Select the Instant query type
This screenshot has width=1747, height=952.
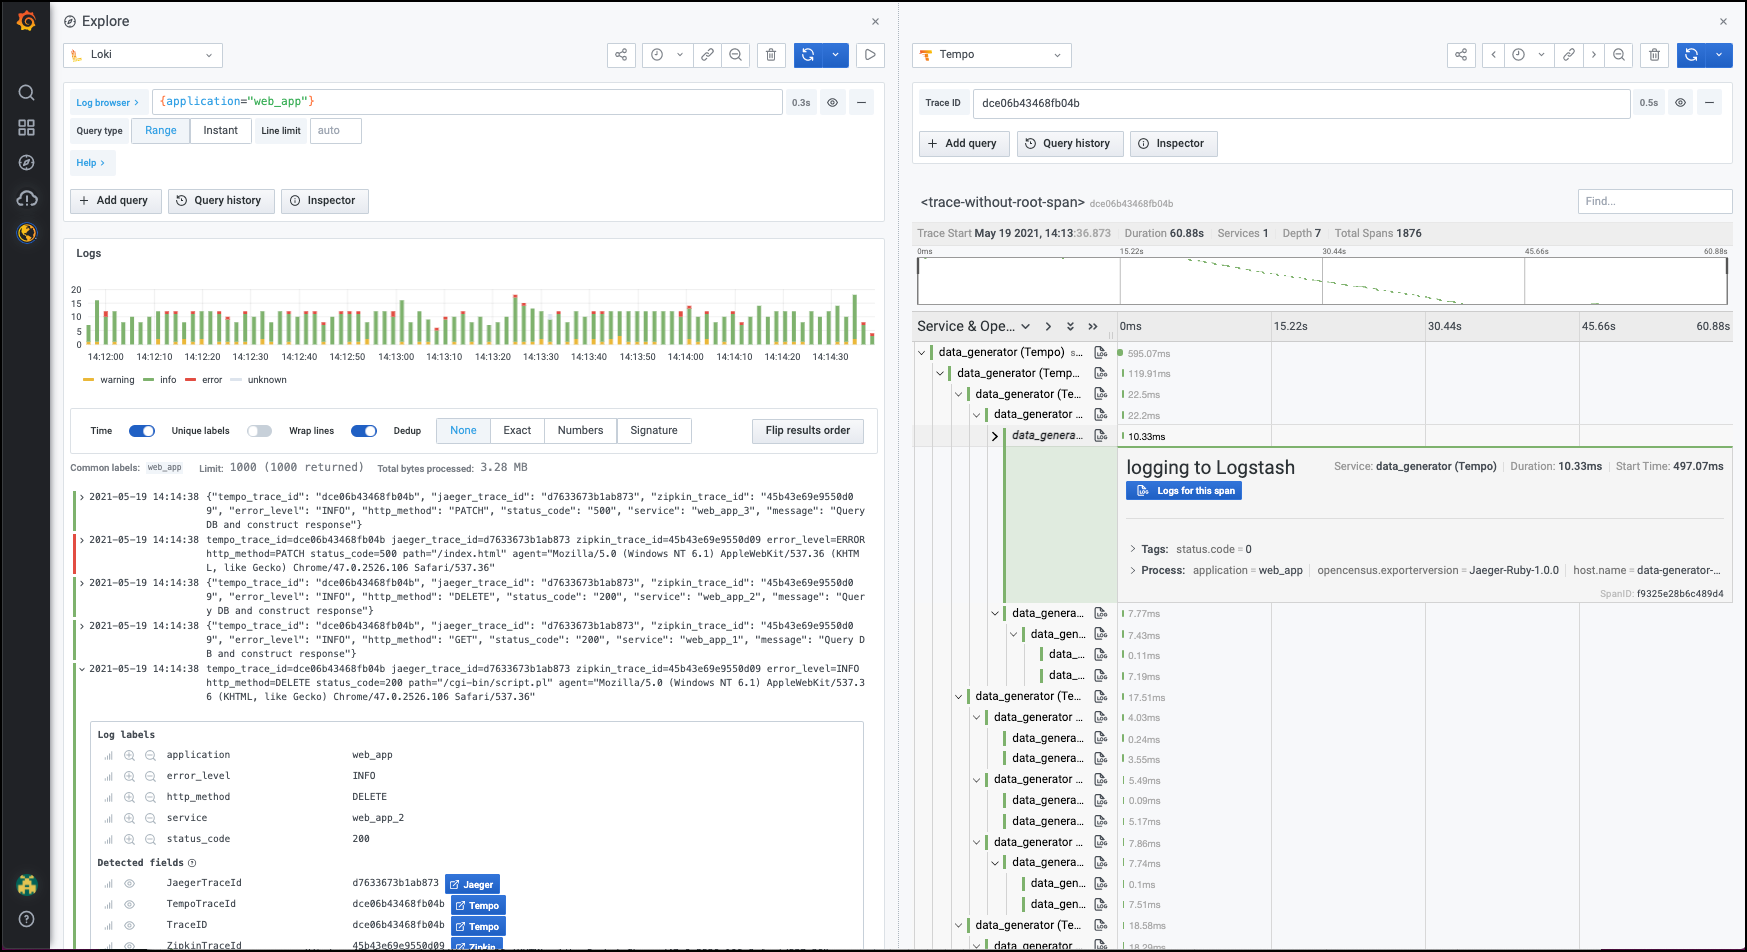pyautogui.click(x=220, y=131)
